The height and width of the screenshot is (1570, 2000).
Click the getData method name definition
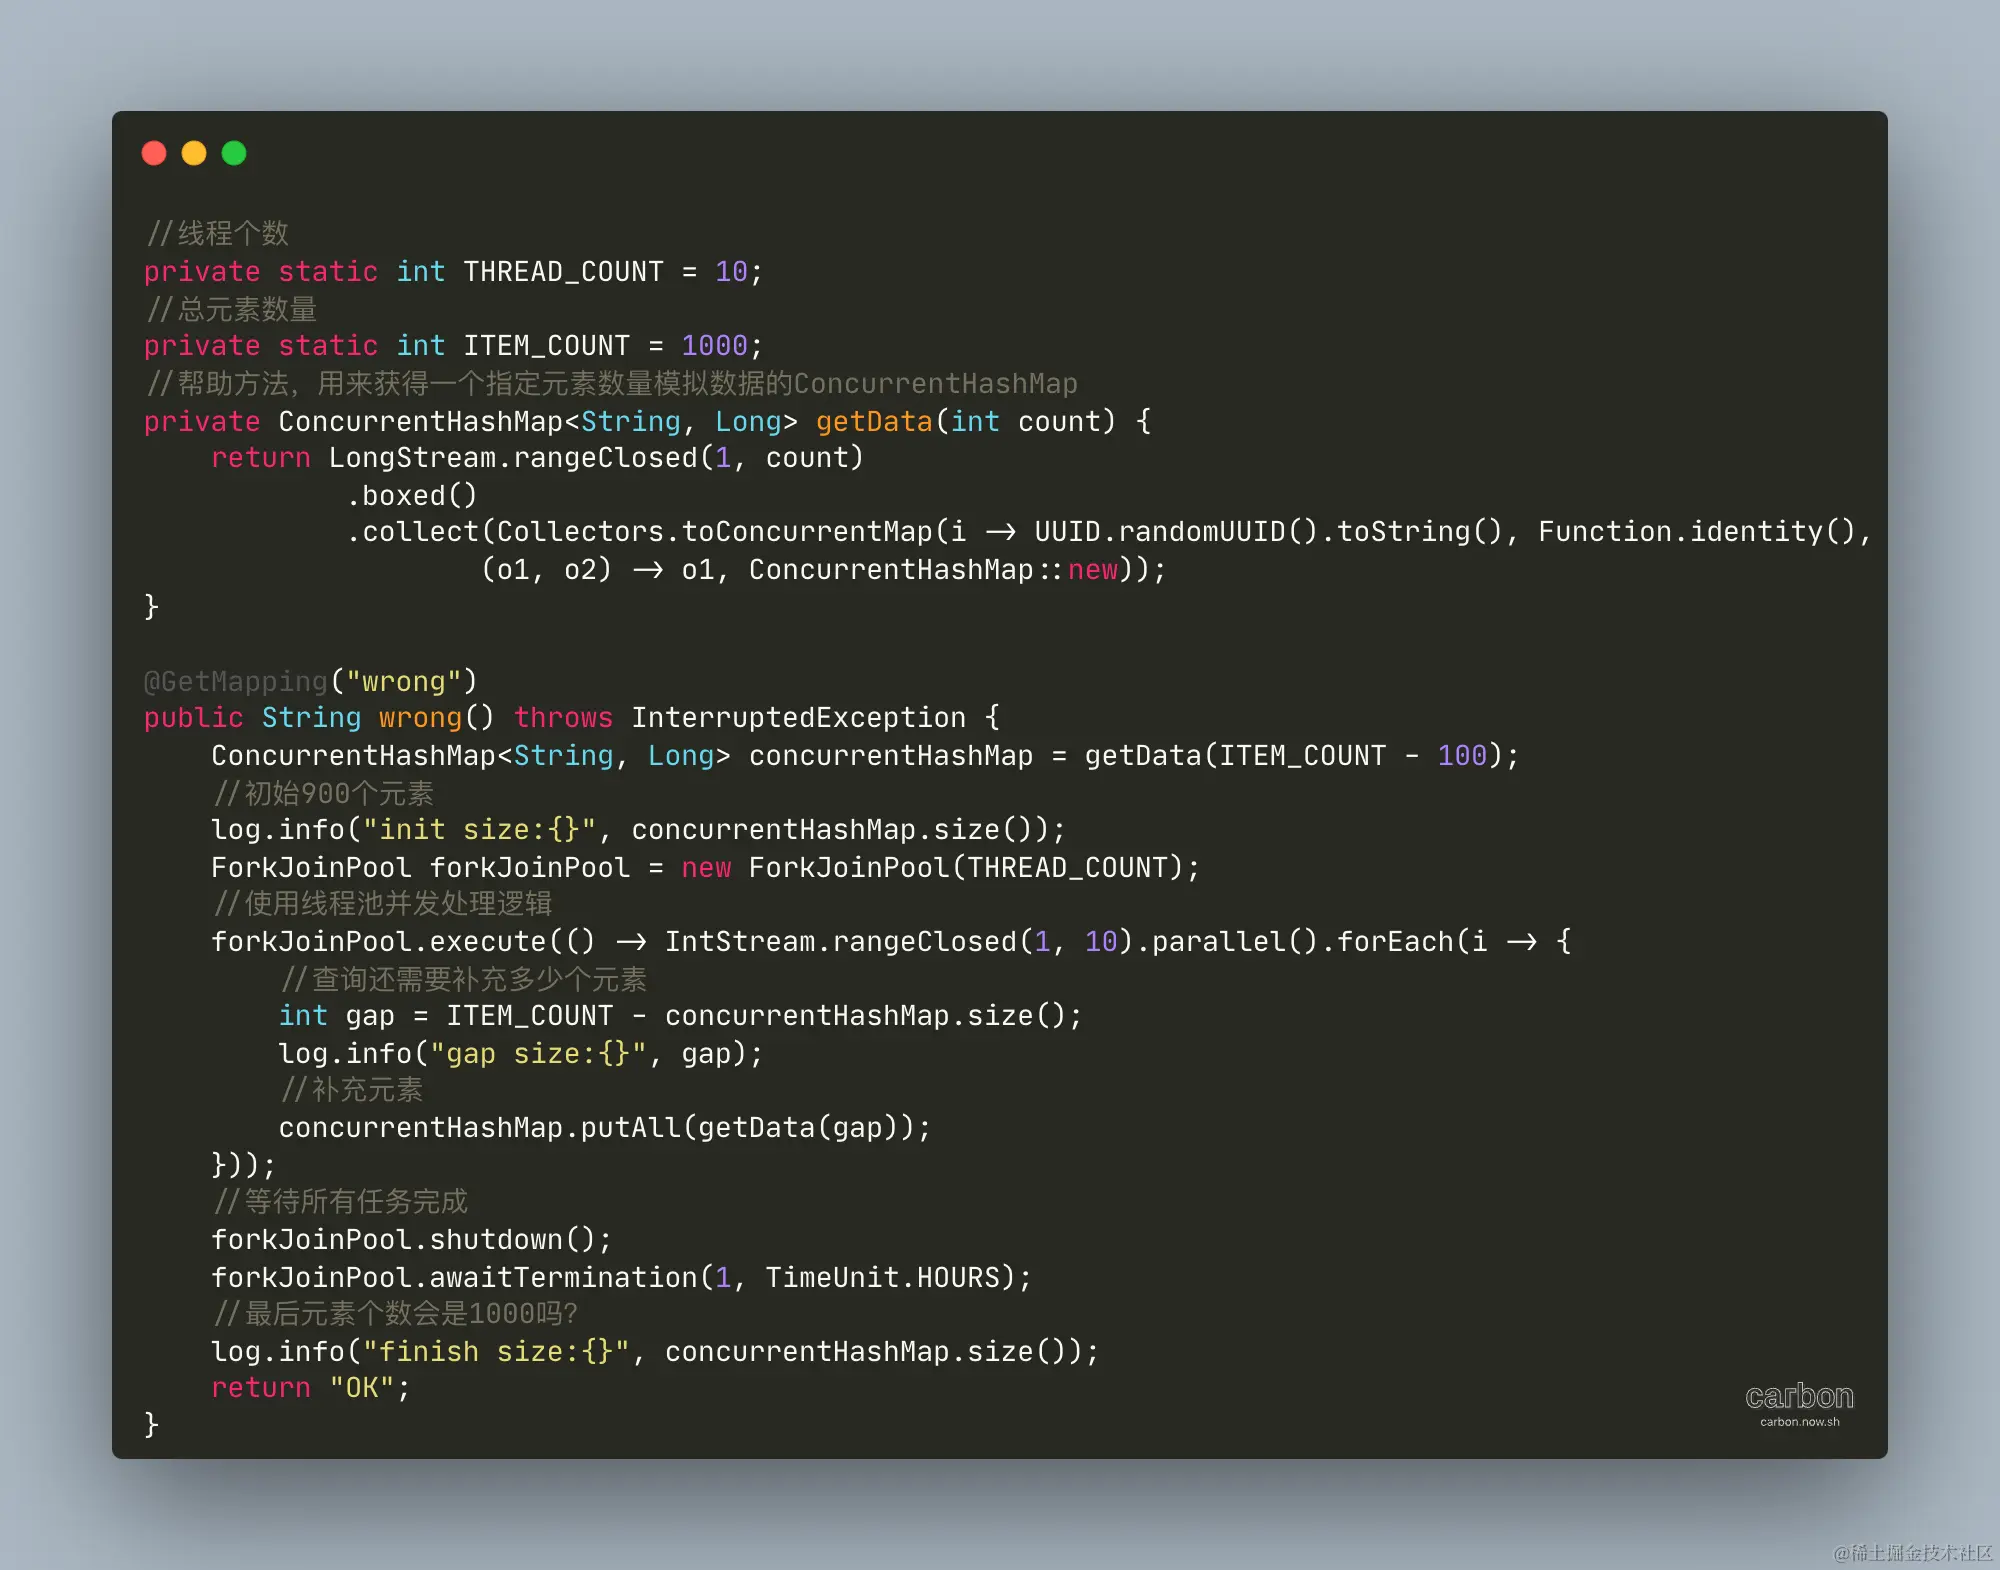click(873, 422)
